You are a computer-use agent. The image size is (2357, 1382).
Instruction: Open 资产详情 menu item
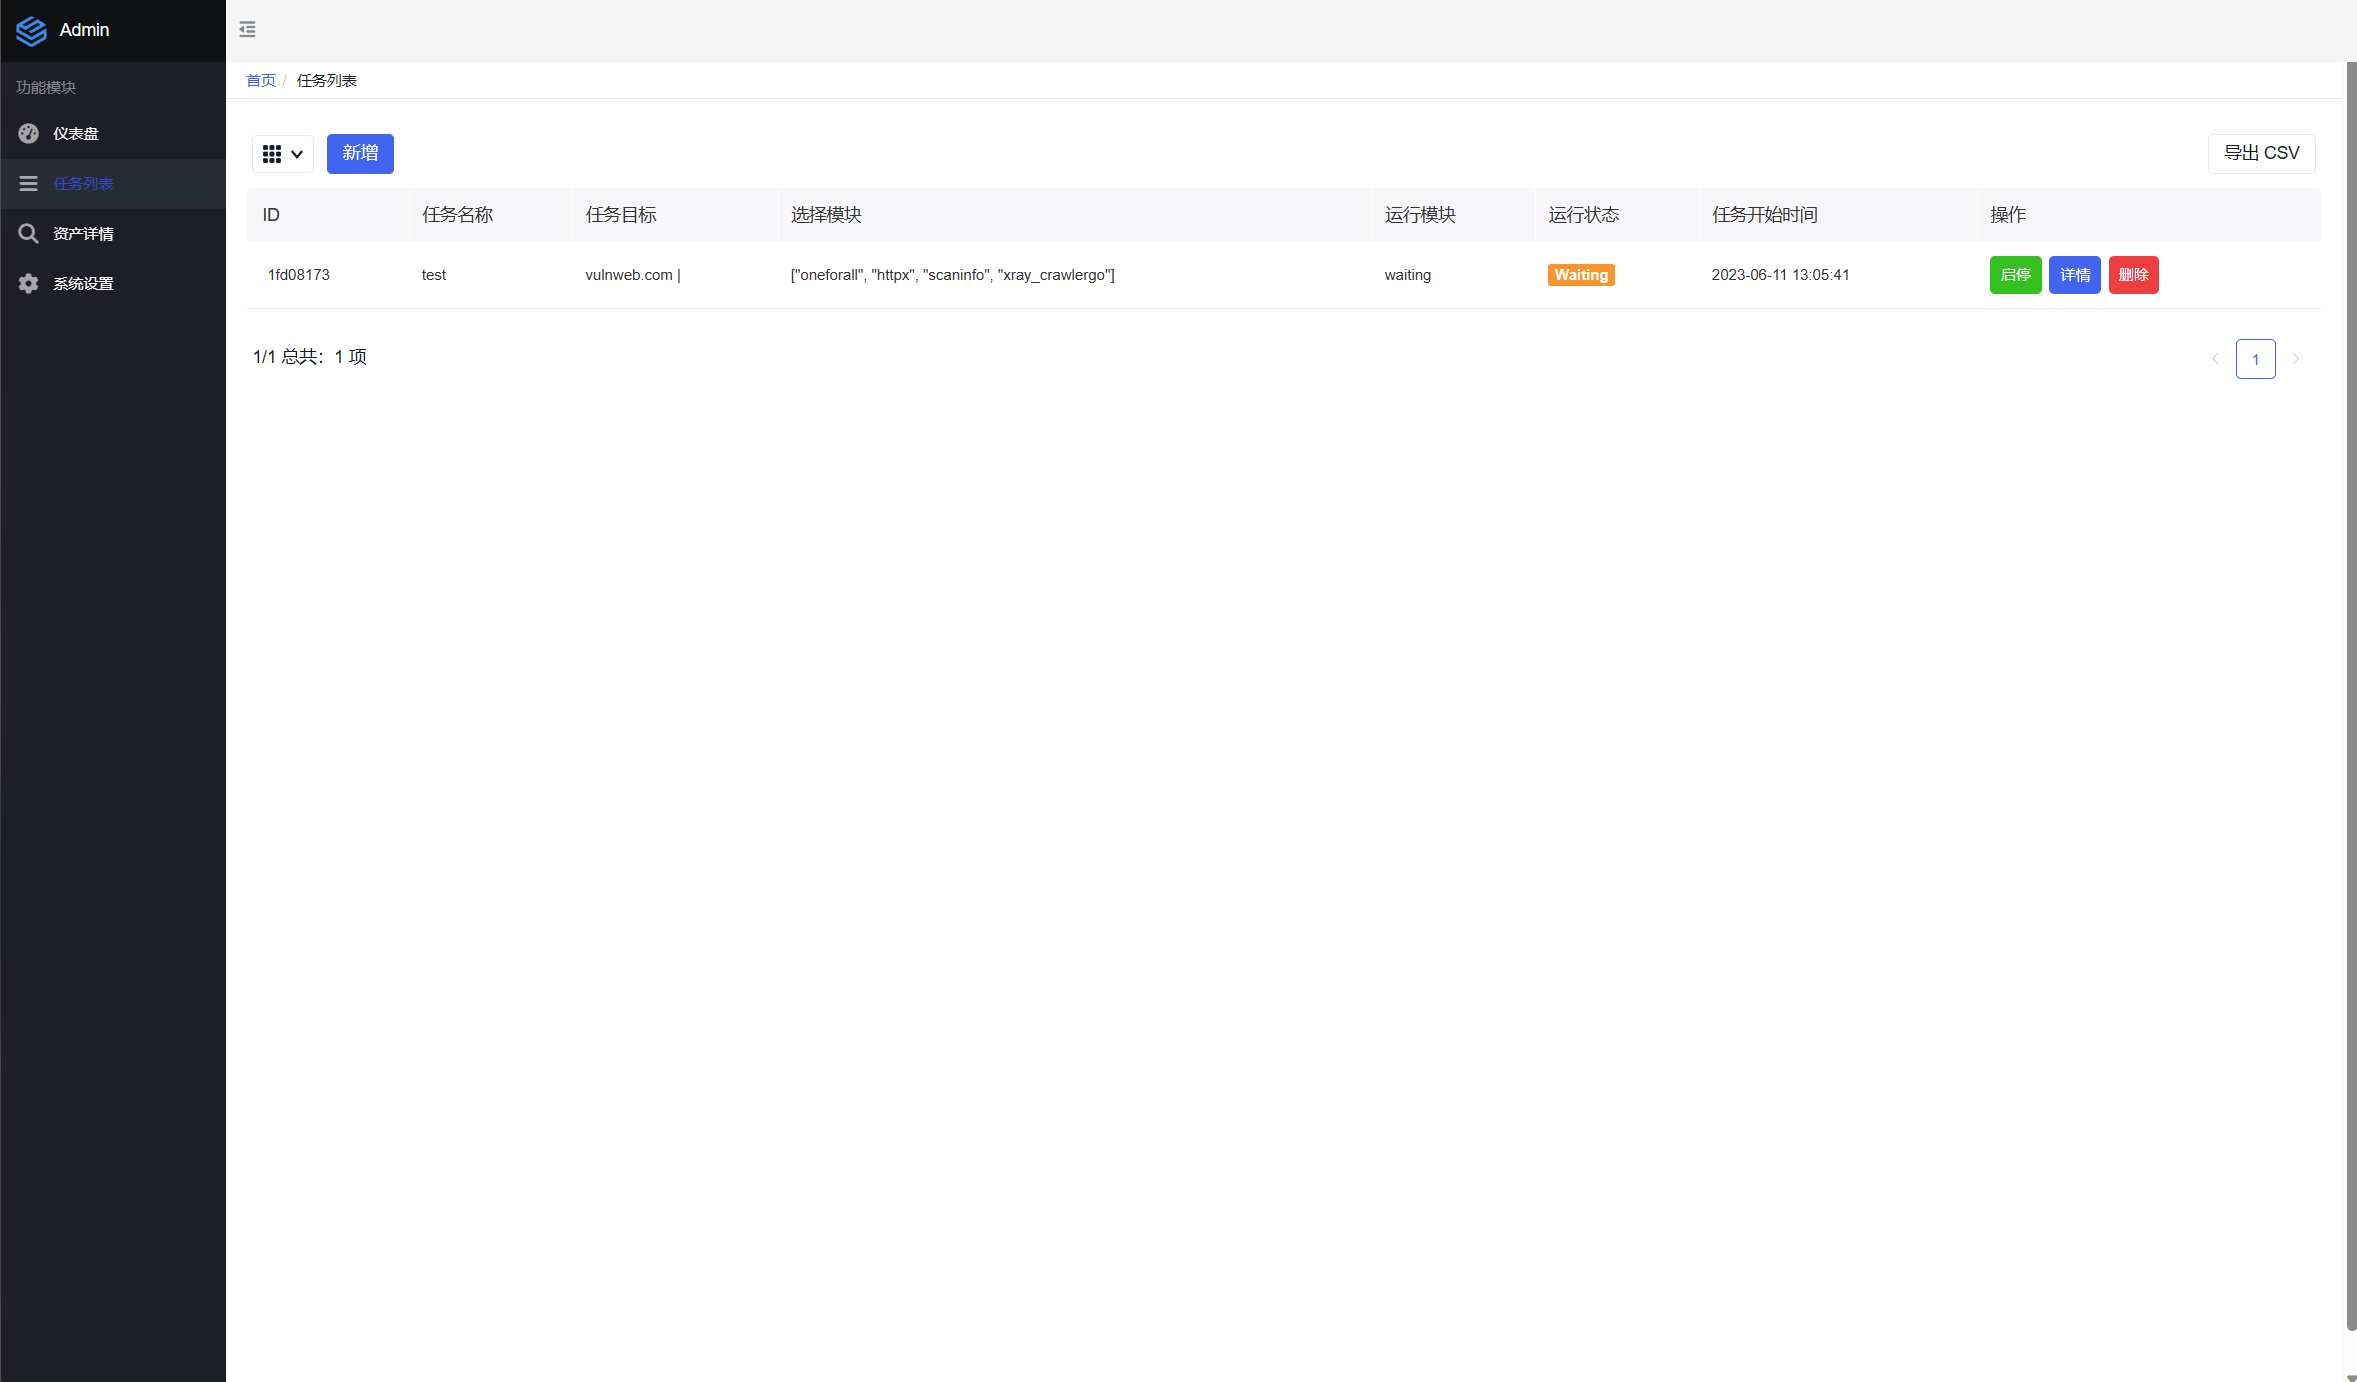(x=83, y=234)
